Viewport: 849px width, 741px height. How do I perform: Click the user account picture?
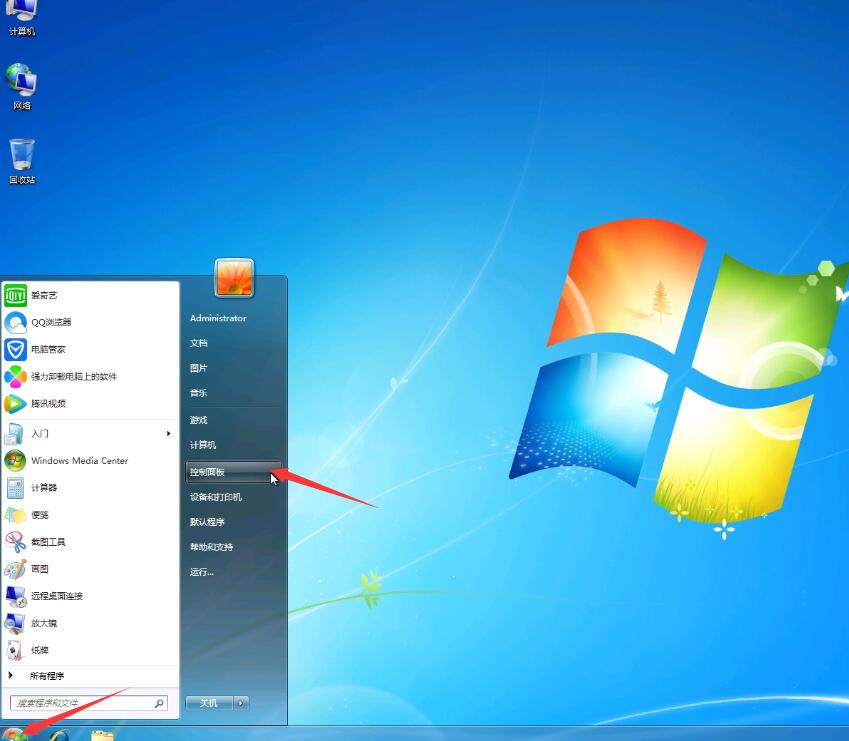point(234,278)
